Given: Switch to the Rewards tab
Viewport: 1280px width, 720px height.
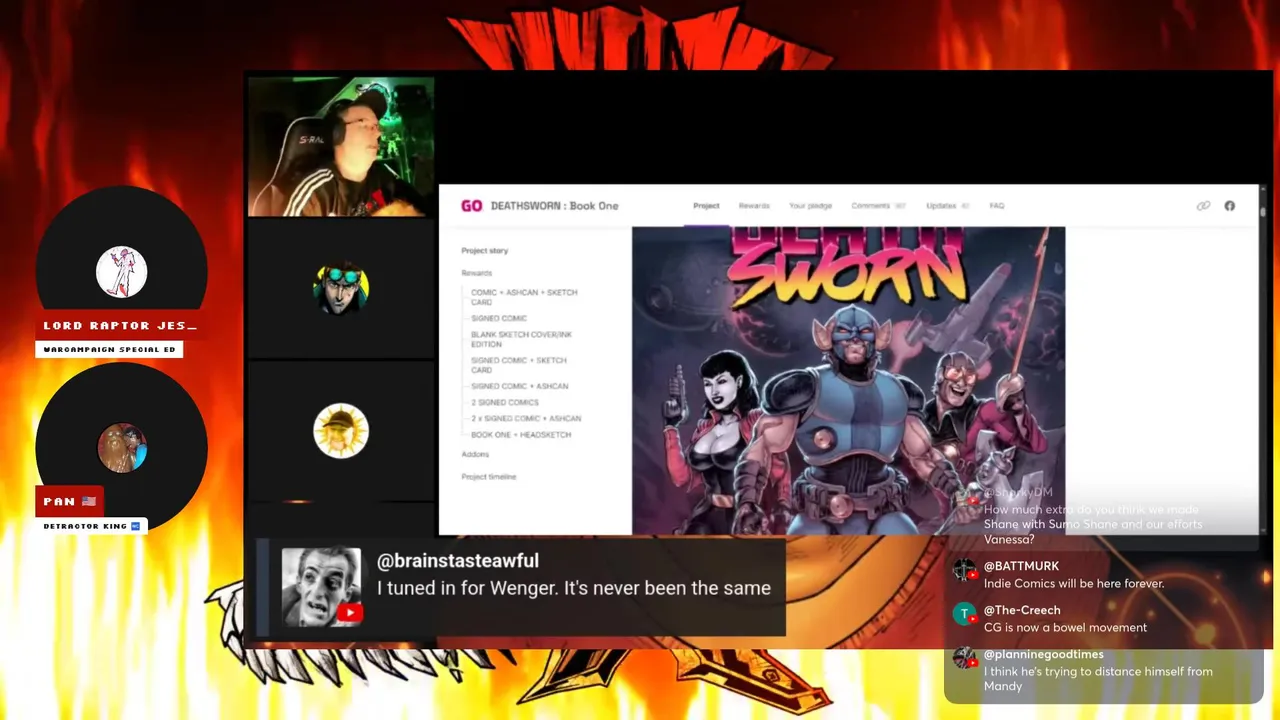Looking at the screenshot, I should [x=754, y=206].
